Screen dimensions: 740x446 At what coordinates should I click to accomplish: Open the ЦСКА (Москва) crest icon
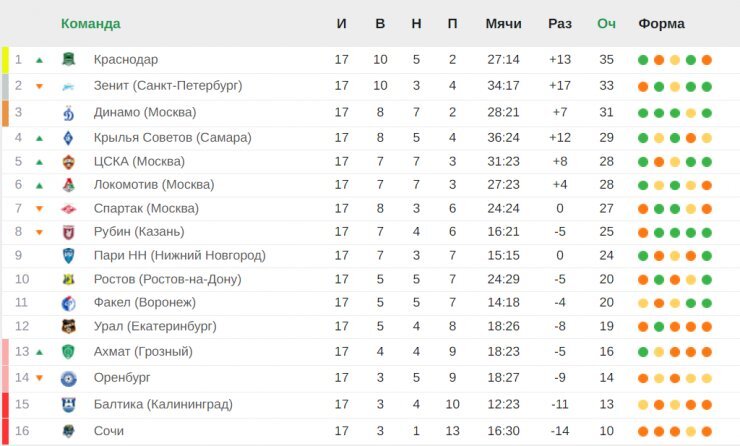click(x=69, y=162)
